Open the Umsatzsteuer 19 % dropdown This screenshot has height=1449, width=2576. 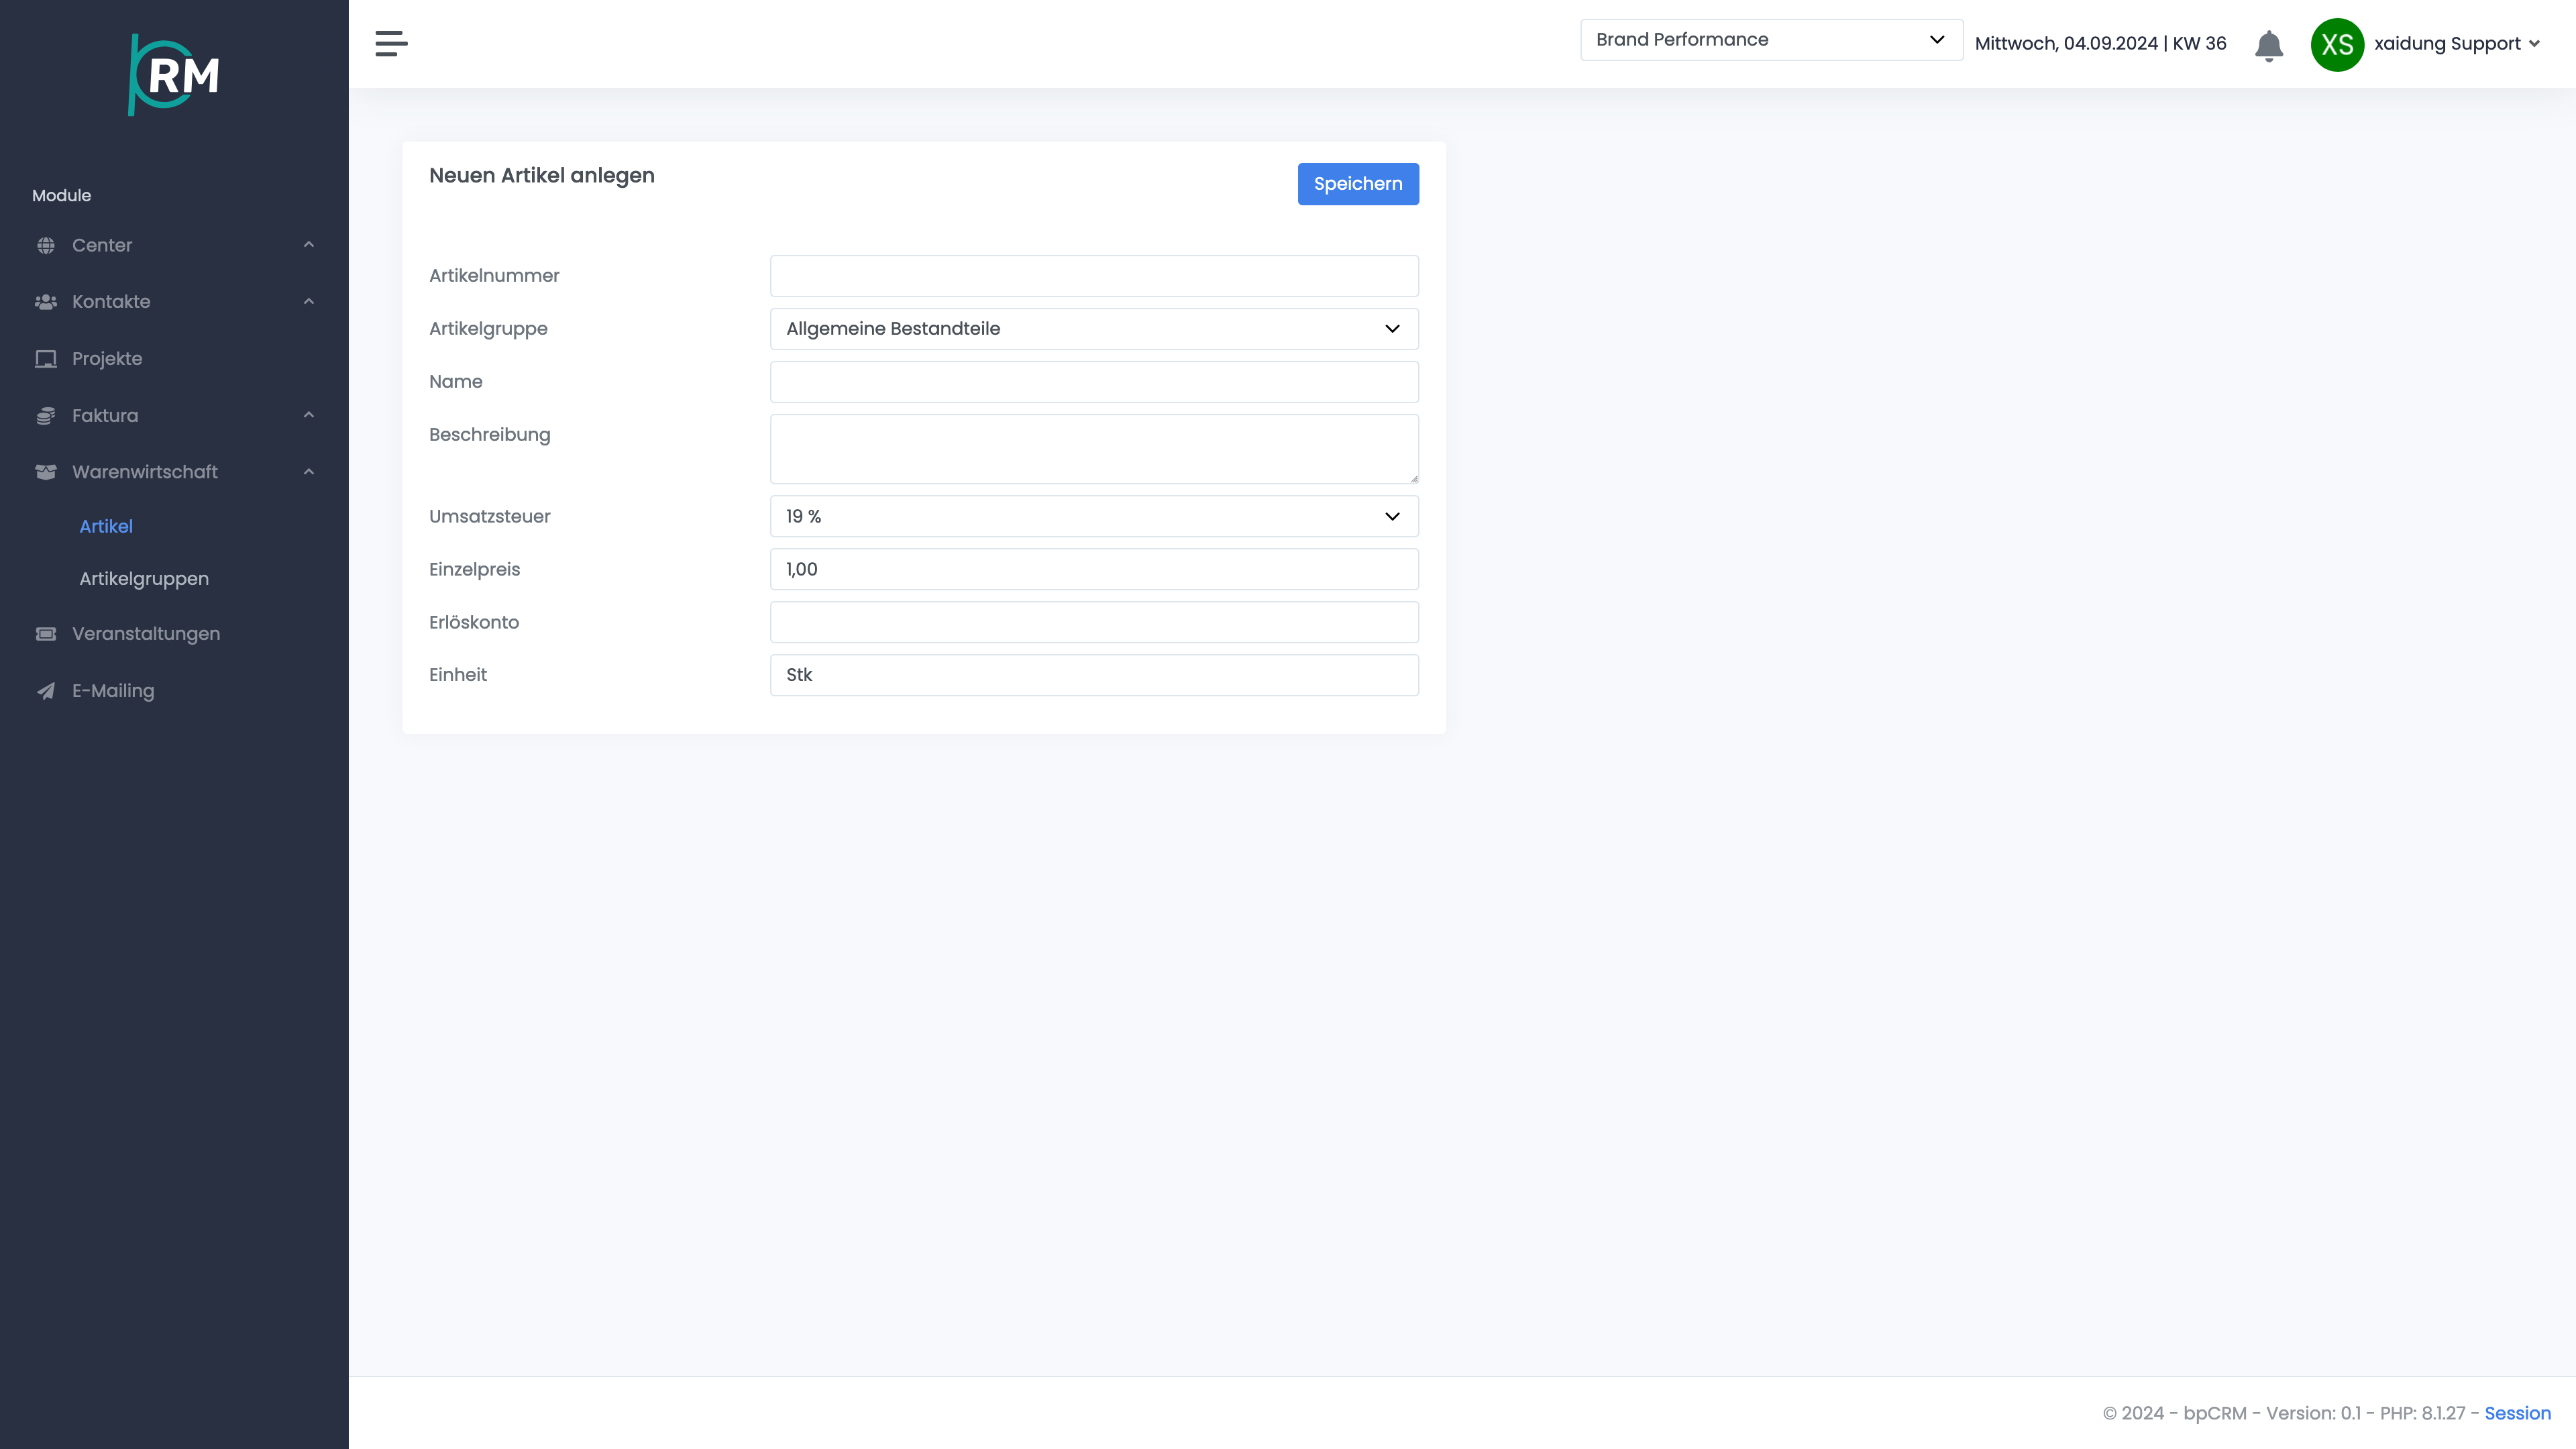pos(1094,516)
